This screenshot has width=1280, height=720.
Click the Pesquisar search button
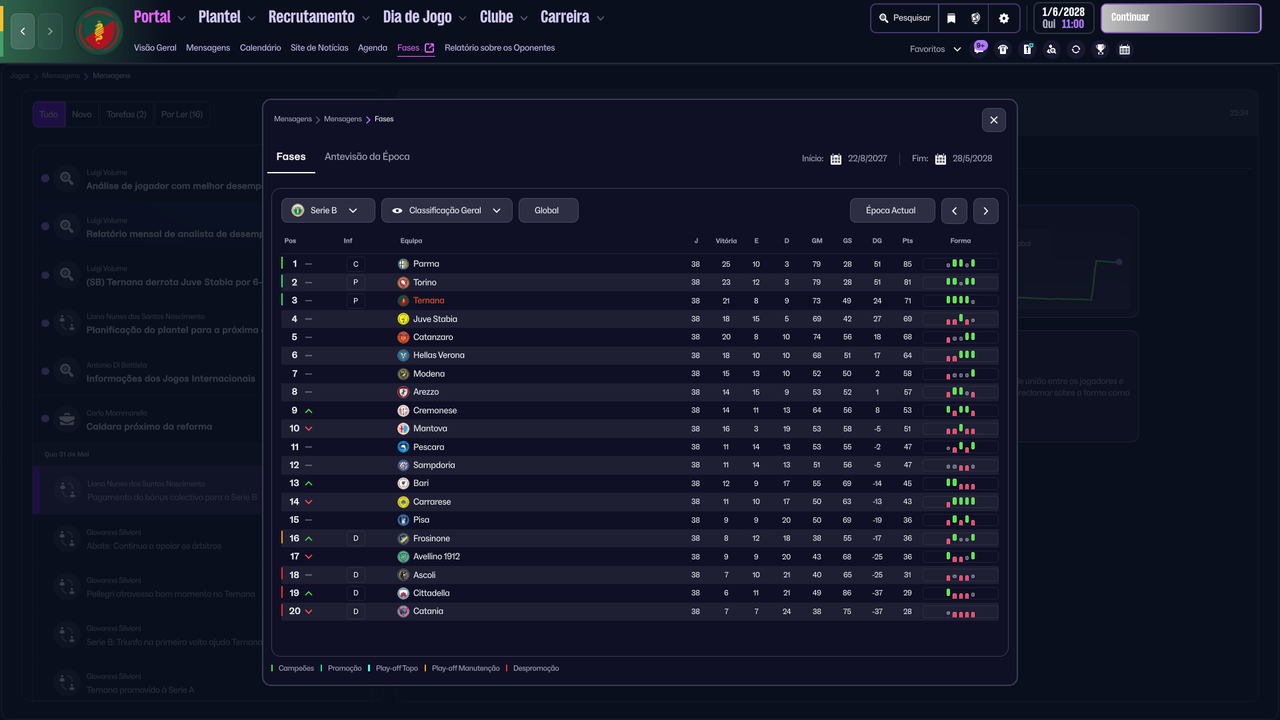click(x=904, y=18)
